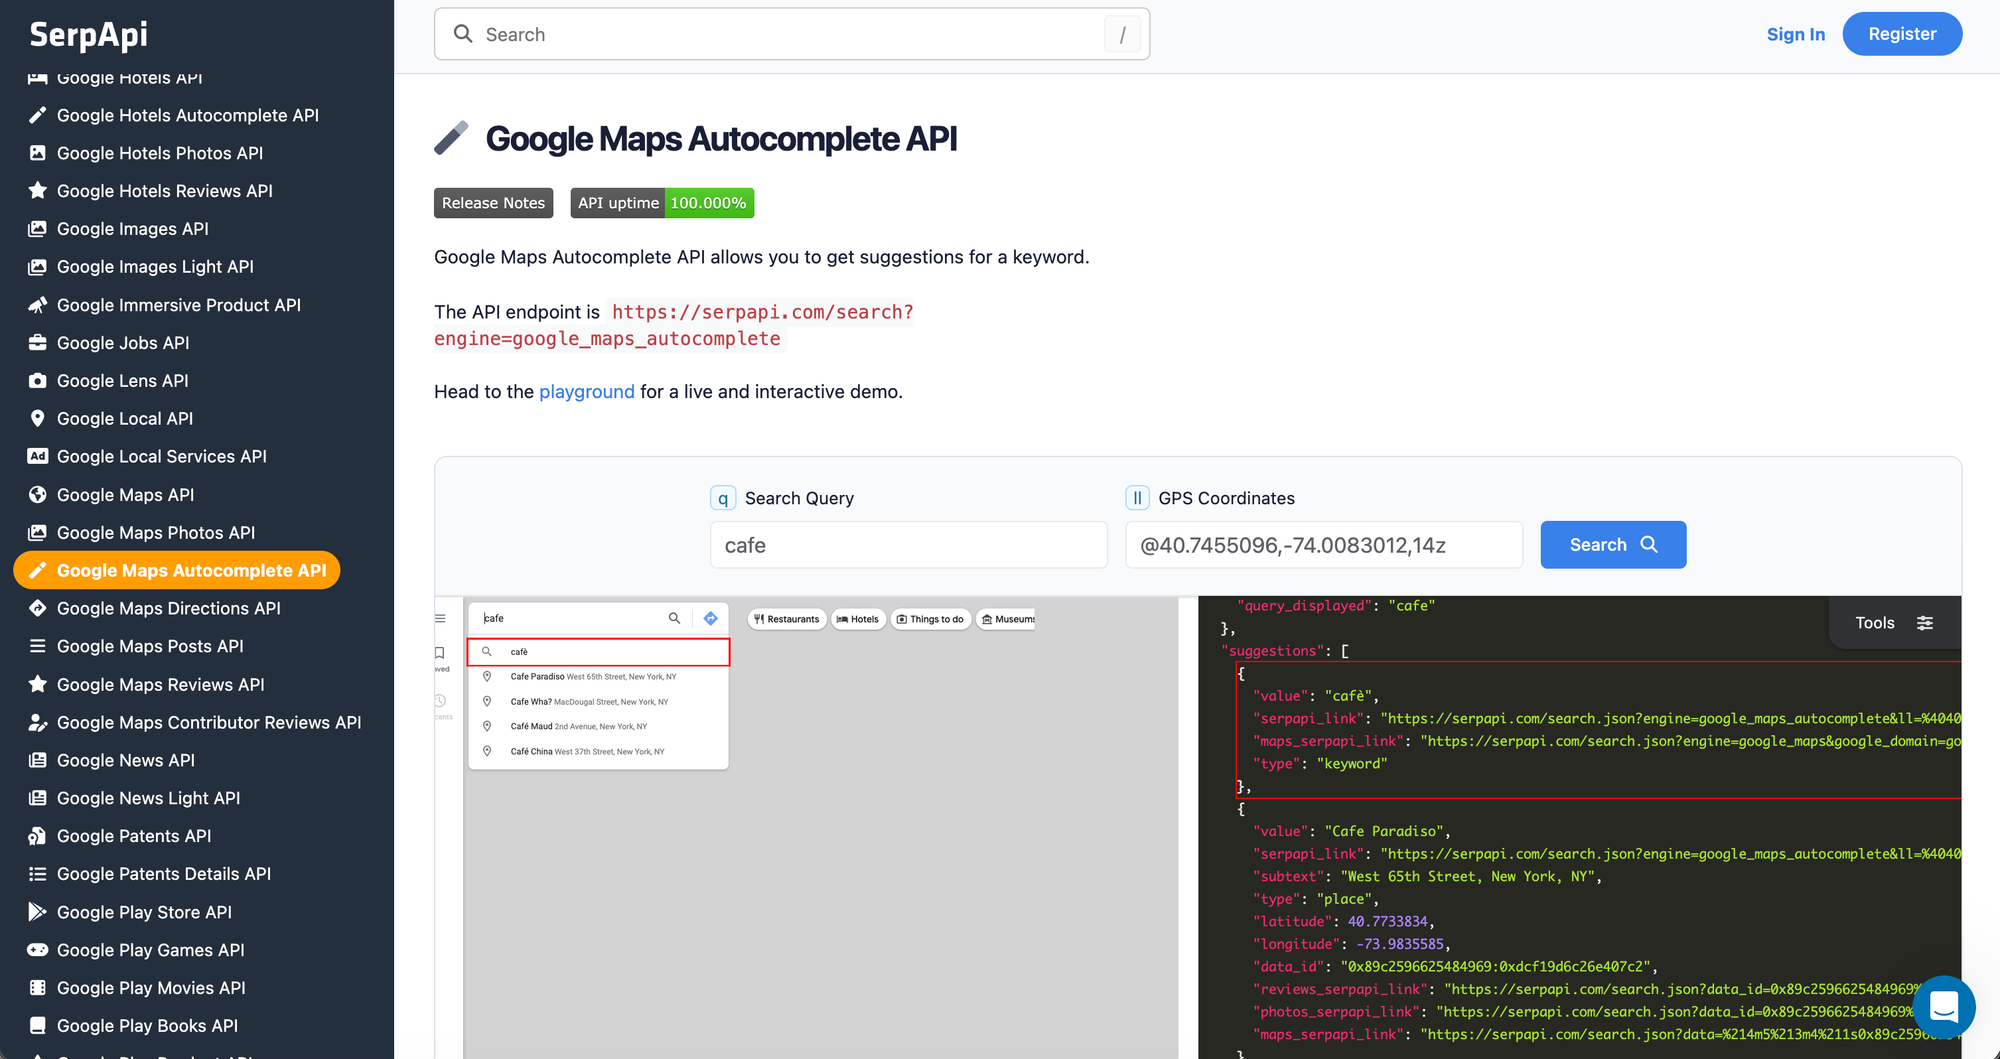Click the magnifier icon in top search bar
Screen dimensions: 2000x1059
(x=463, y=34)
